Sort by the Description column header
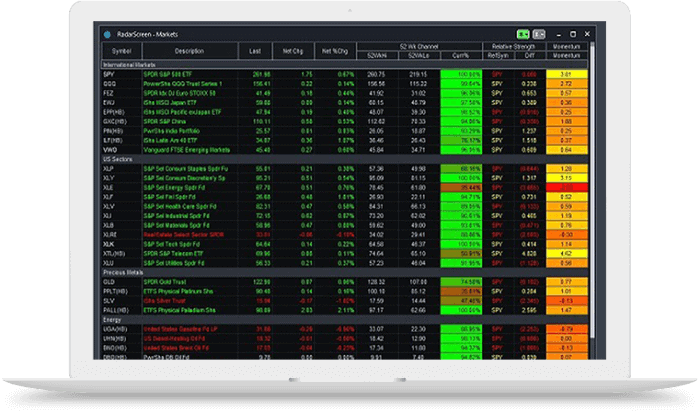 189,51
